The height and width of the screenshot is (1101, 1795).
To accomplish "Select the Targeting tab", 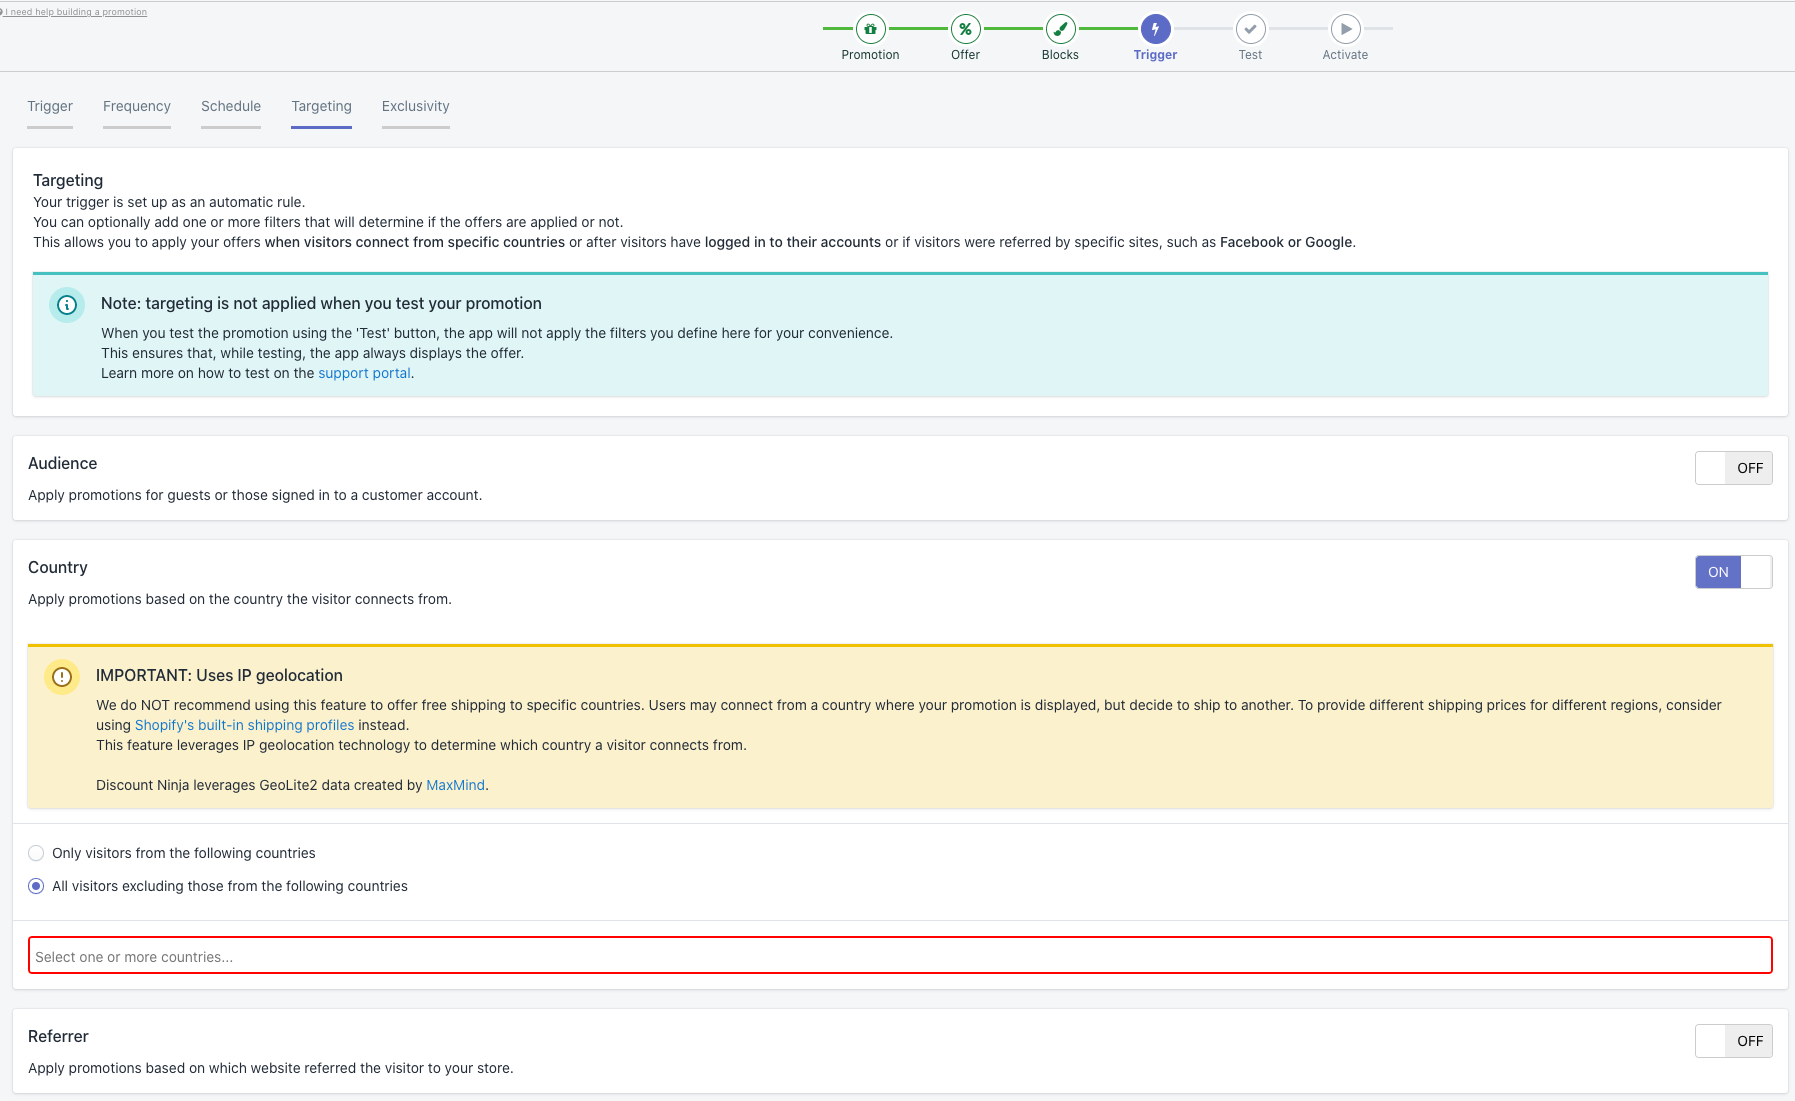I will click(321, 107).
